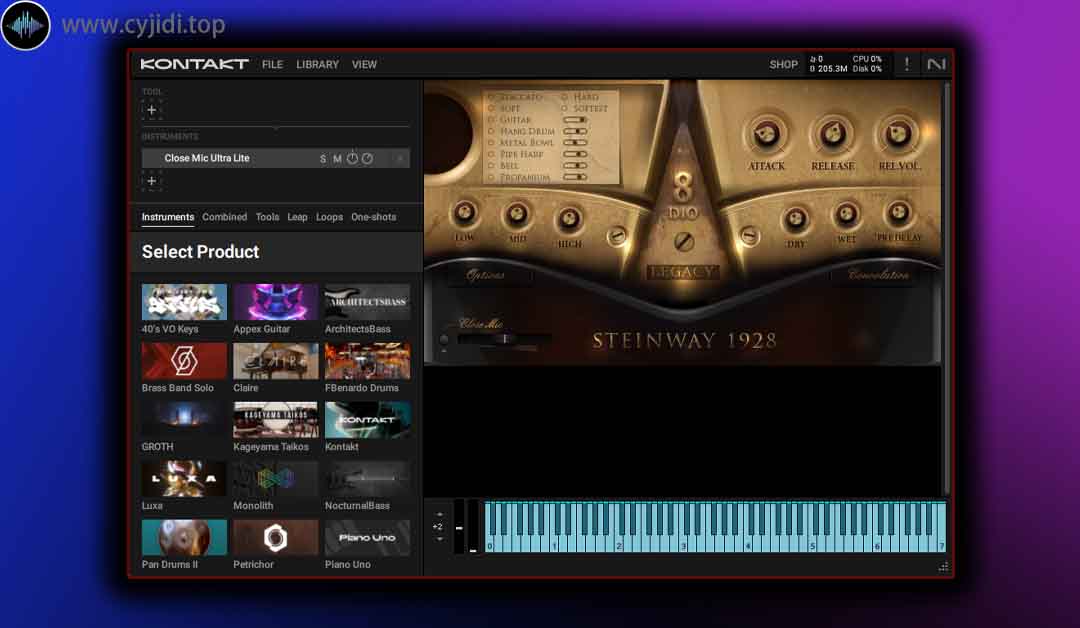Click the RELEASE knob

(x=832, y=134)
